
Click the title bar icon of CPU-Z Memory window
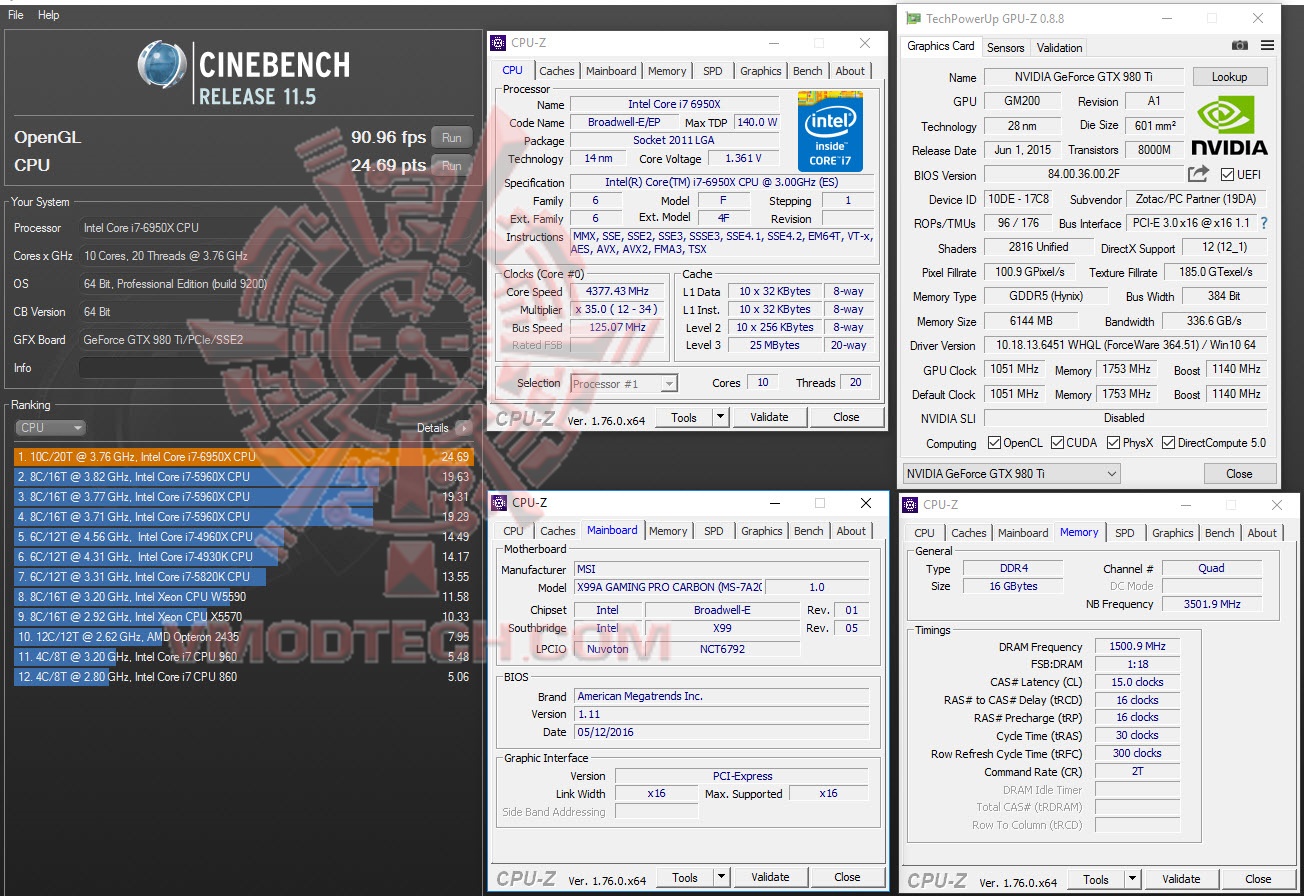tap(912, 505)
